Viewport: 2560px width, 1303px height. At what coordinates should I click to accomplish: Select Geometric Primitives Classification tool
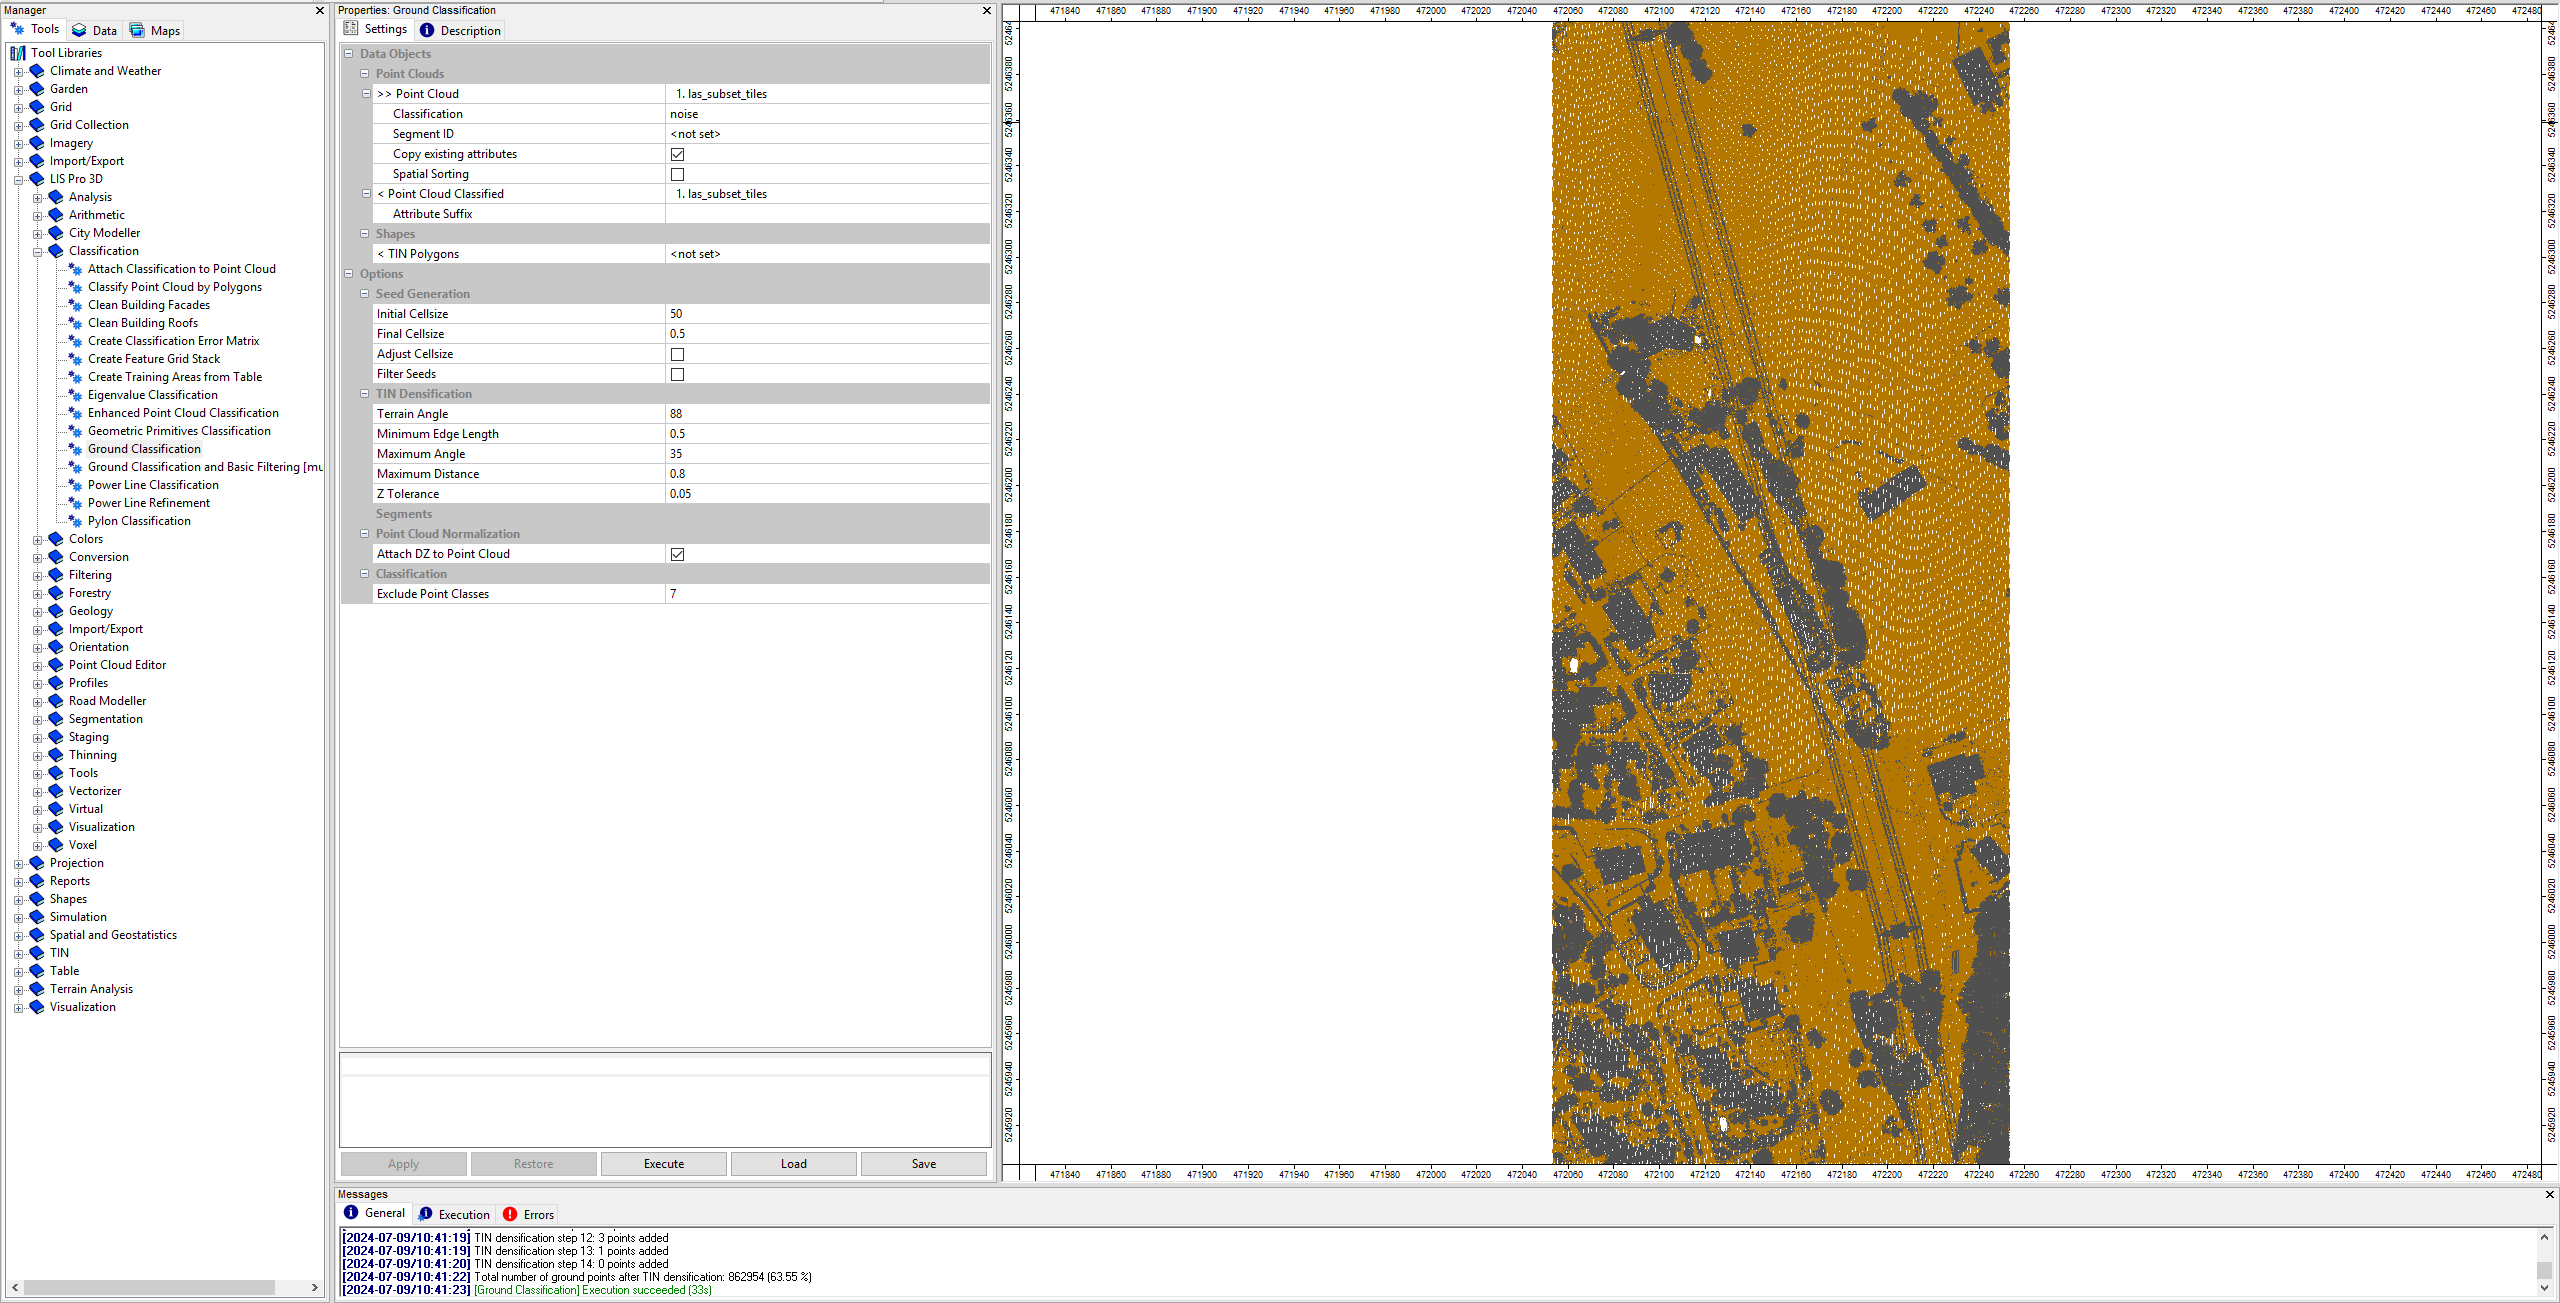pos(179,431)
